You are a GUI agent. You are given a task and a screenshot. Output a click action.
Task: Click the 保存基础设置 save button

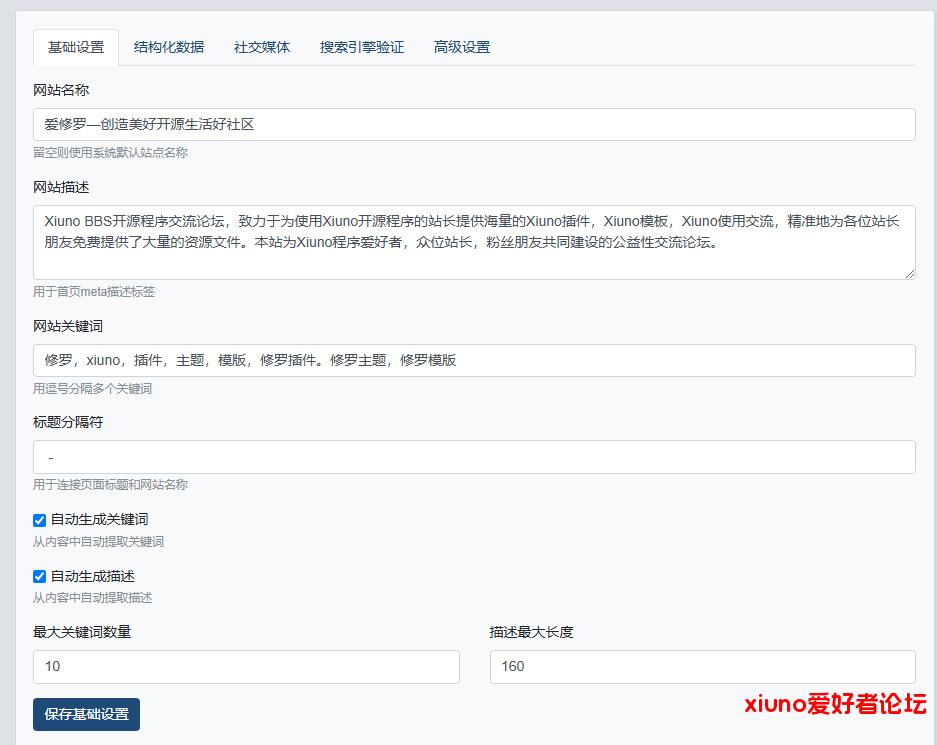click(x=86, y=714)
